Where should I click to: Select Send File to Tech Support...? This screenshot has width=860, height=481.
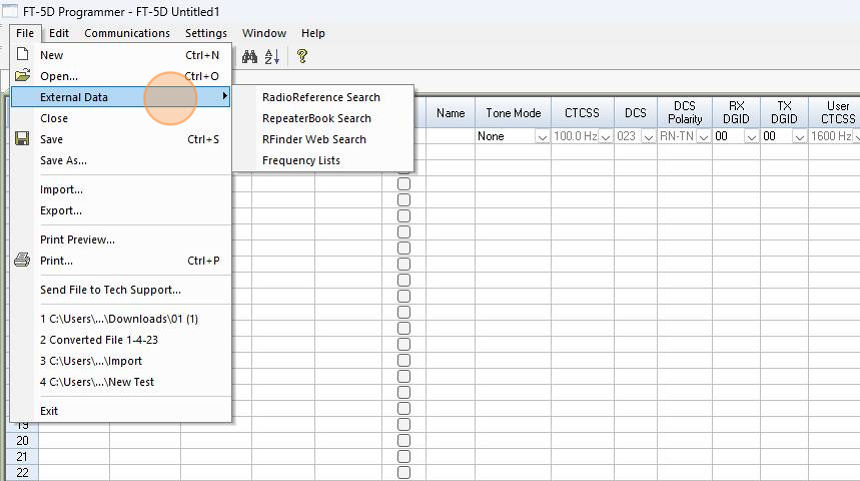[x=121, y=290]
